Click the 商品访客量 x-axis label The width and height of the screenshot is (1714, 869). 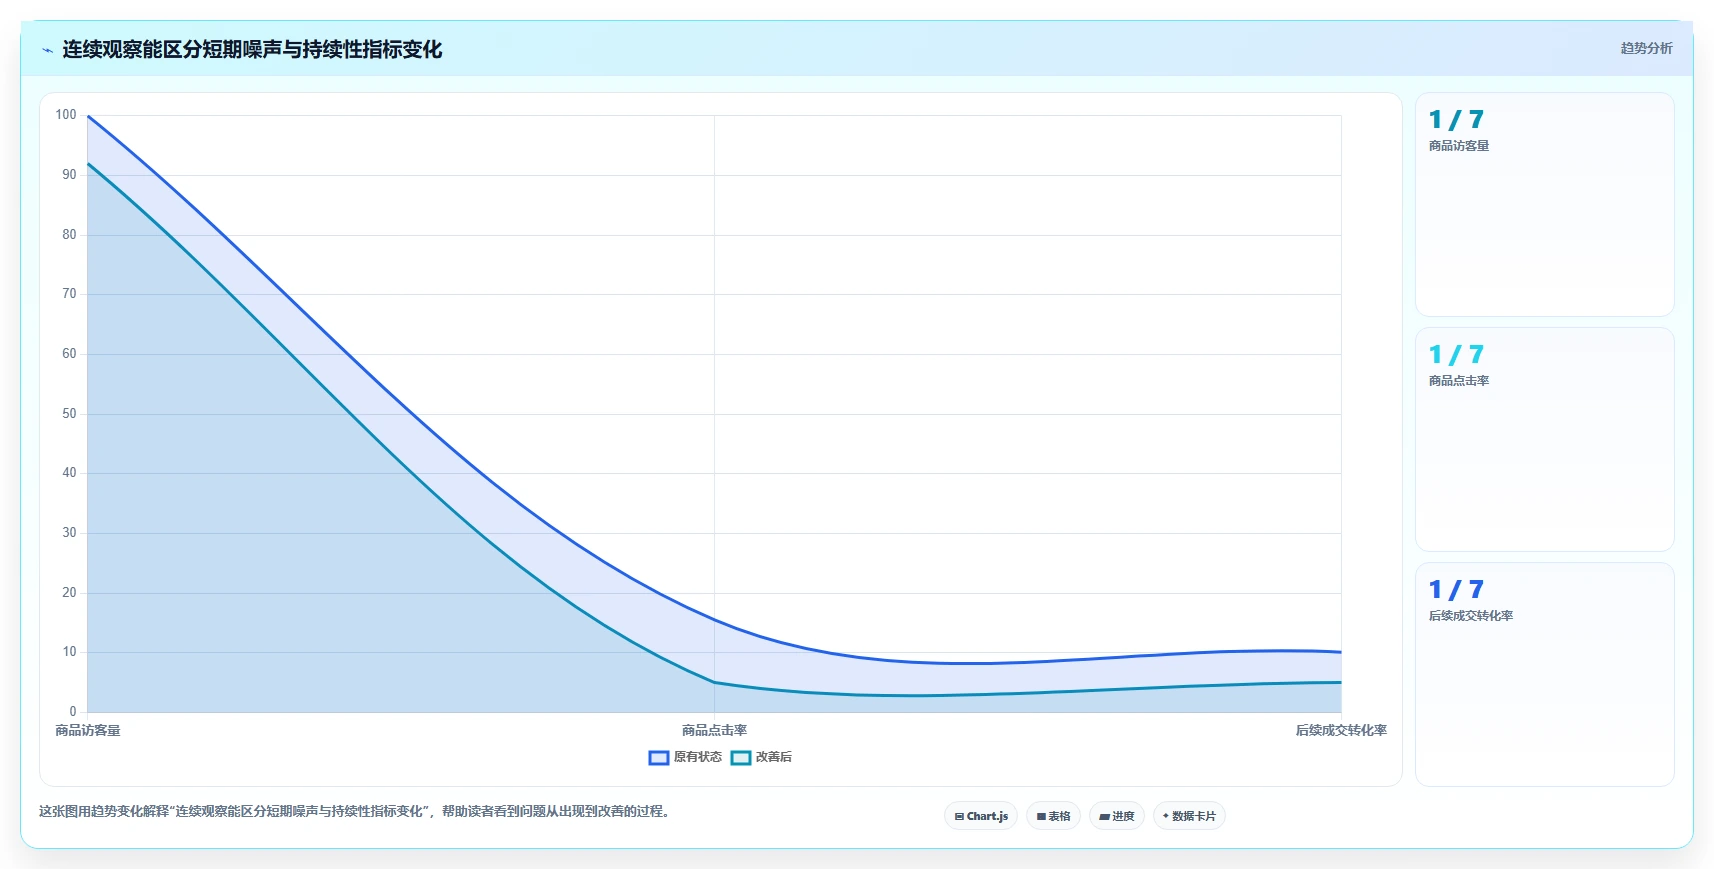tap(88, 731)
